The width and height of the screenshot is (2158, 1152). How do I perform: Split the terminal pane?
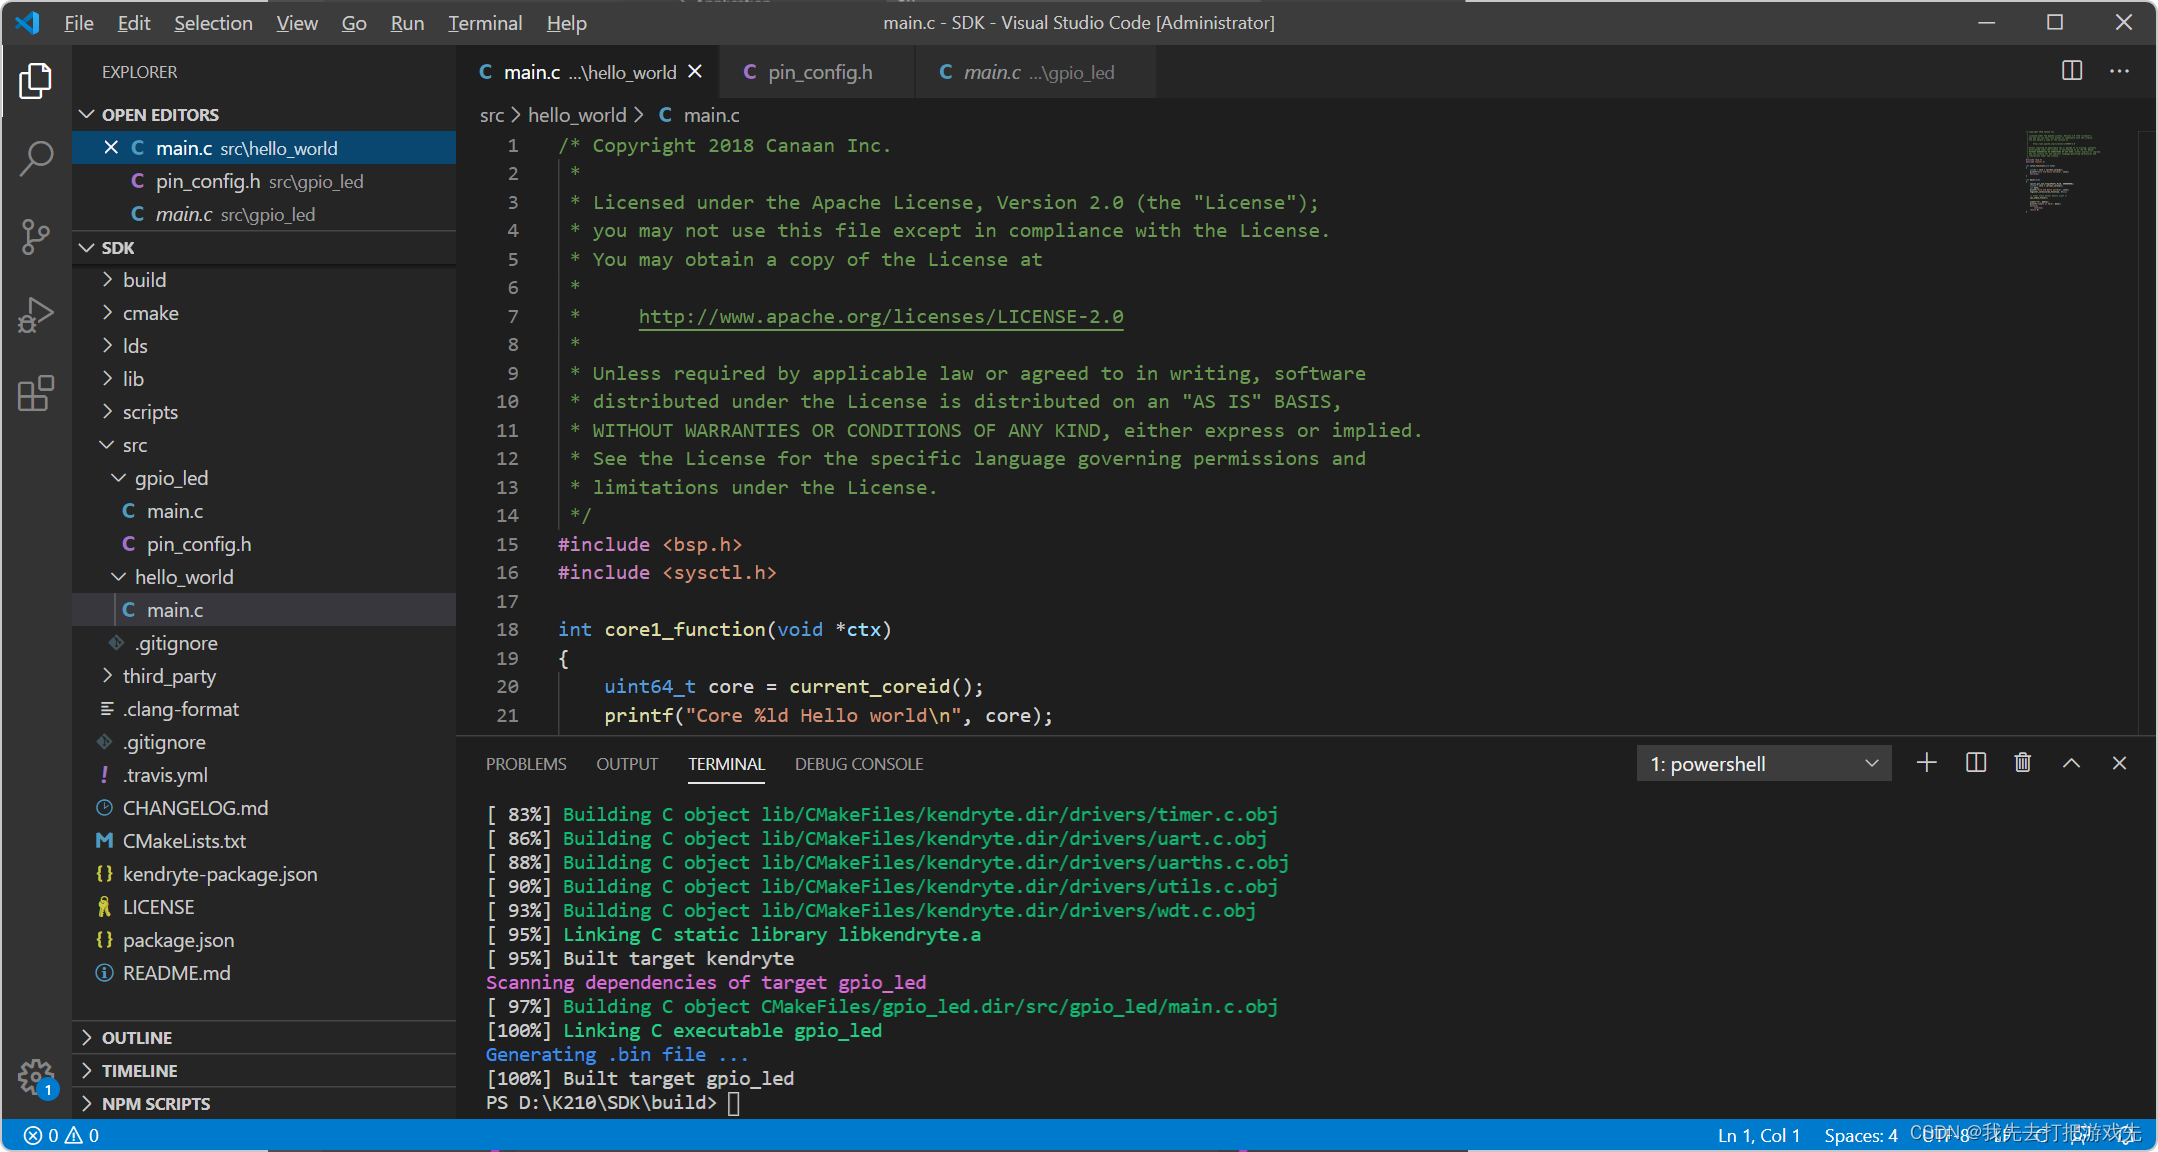[1975, 763]
